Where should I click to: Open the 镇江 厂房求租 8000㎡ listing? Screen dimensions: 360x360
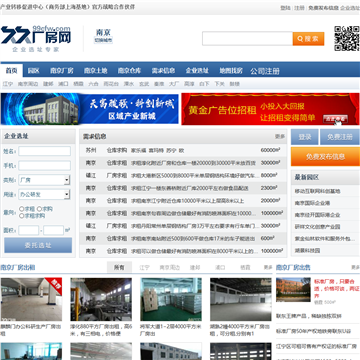point(183,176)
